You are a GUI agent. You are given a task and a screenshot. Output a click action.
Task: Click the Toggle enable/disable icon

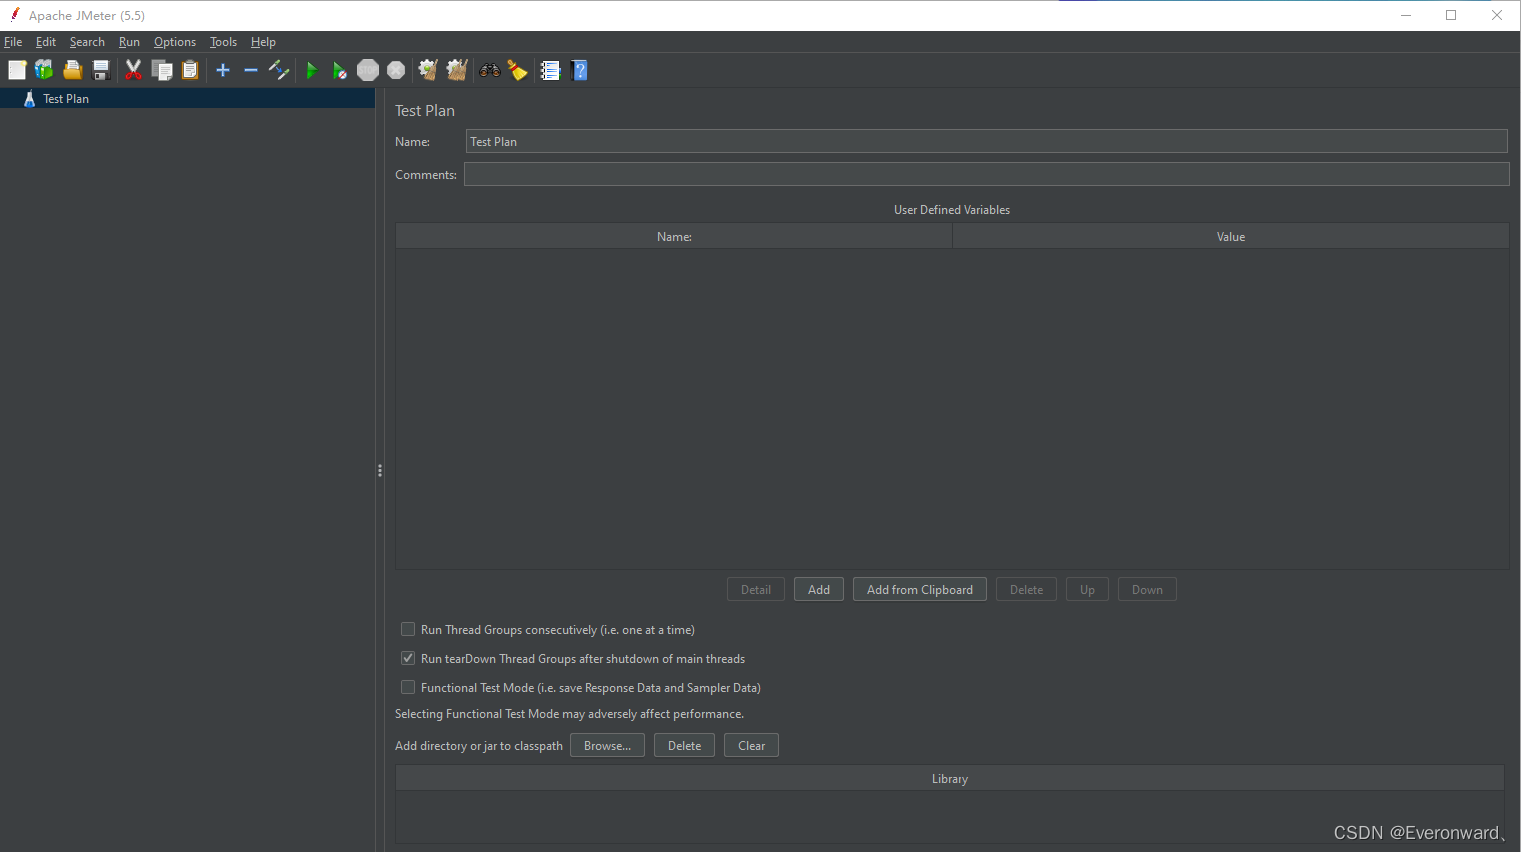click(279, 70)
